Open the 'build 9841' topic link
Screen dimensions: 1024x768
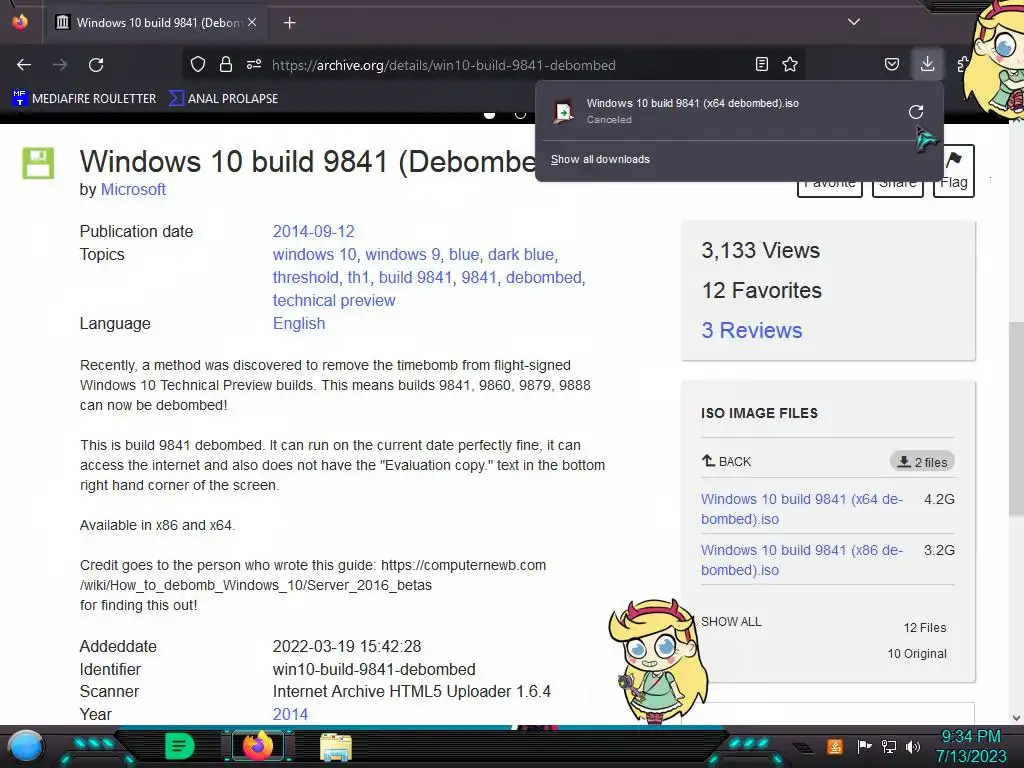tap(415, 277)
